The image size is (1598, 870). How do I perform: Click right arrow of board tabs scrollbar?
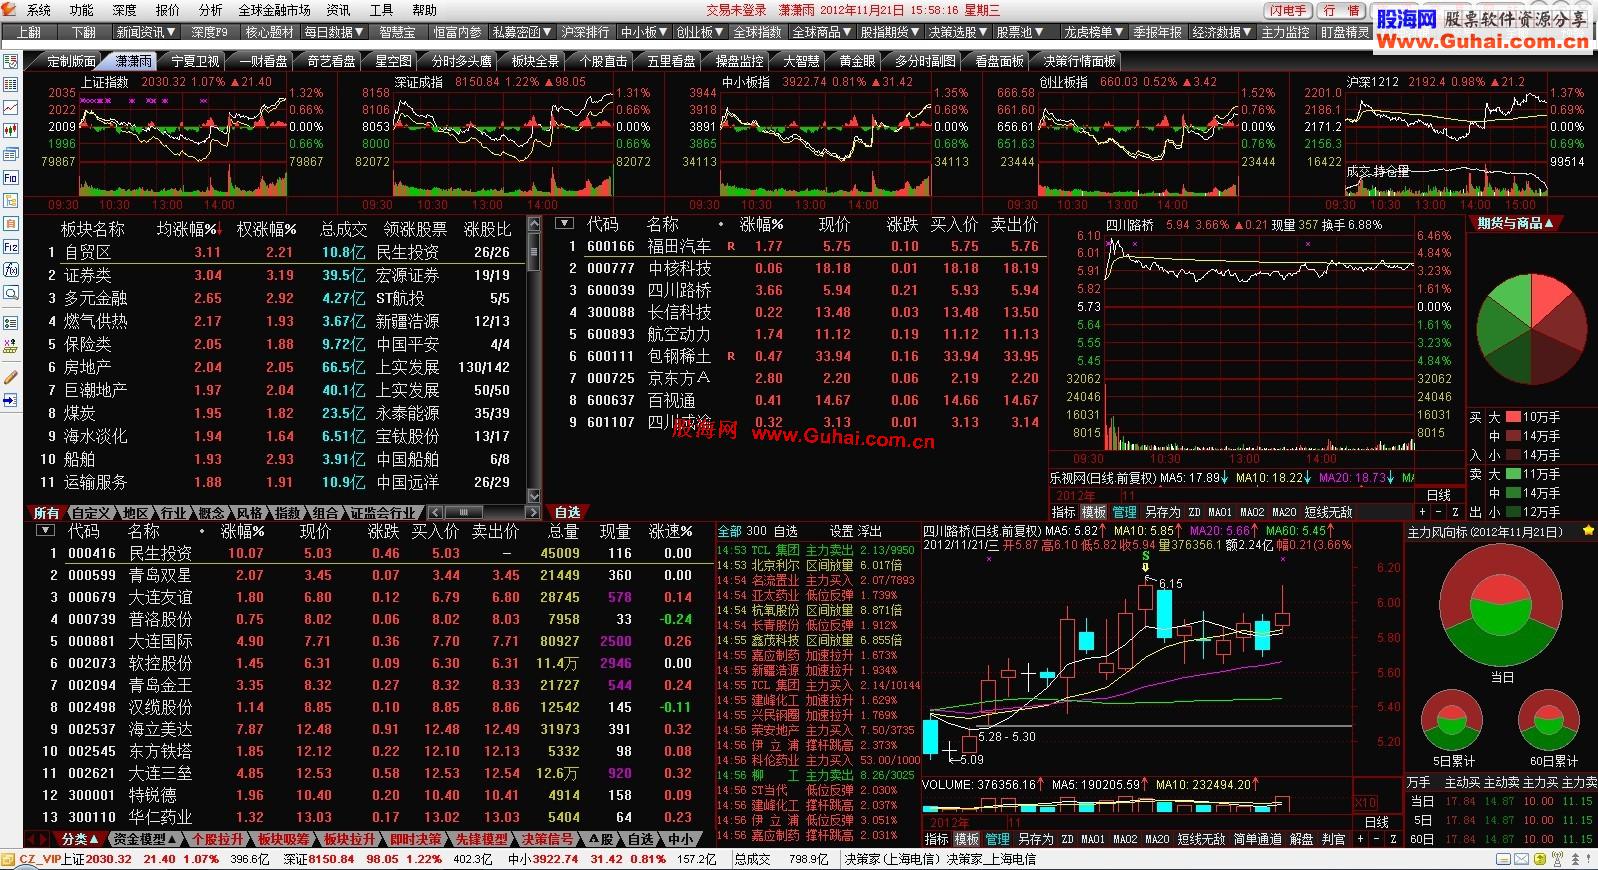pyautogui.click(x=533, y=512)
